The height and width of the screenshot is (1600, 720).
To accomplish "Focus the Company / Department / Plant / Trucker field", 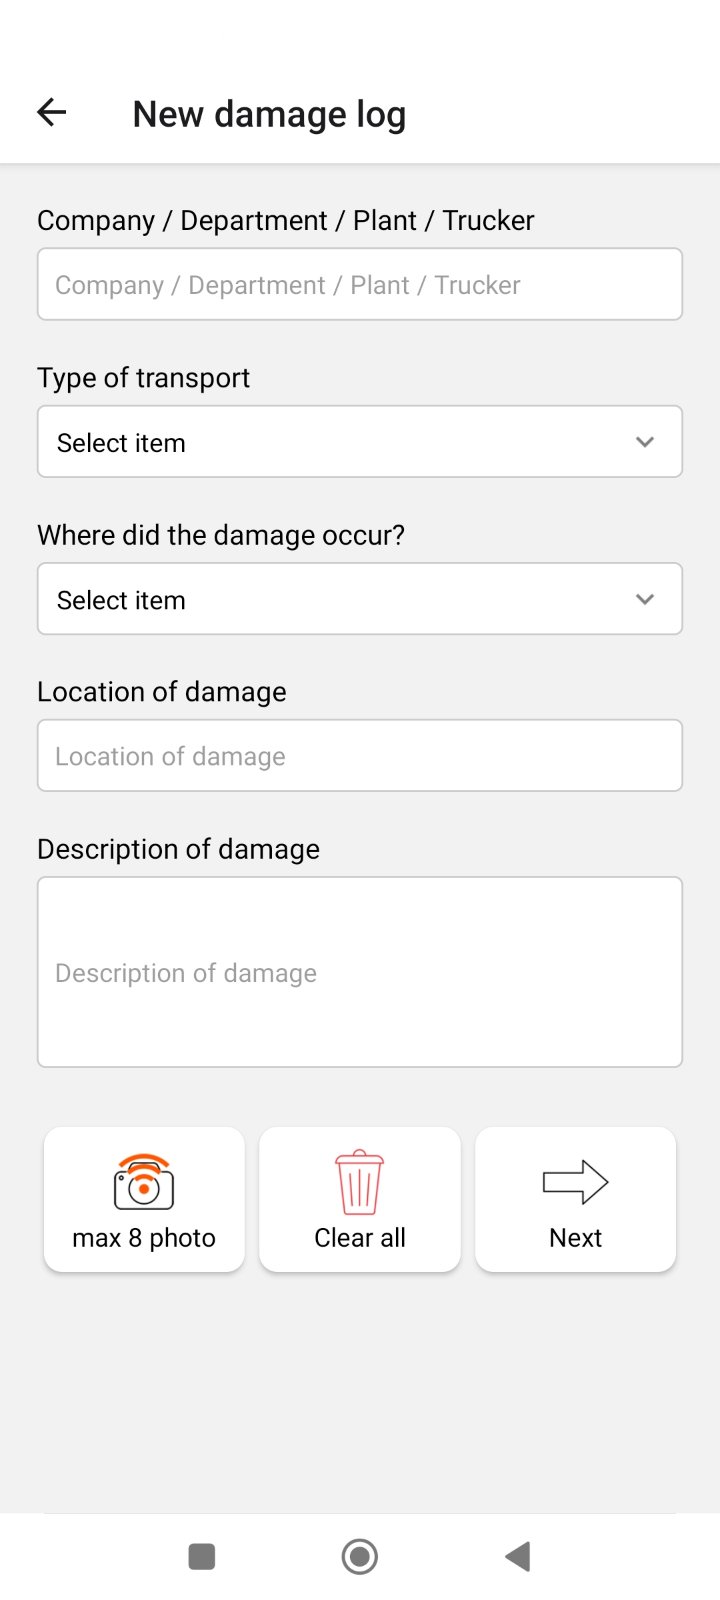I will click(360, 285).
